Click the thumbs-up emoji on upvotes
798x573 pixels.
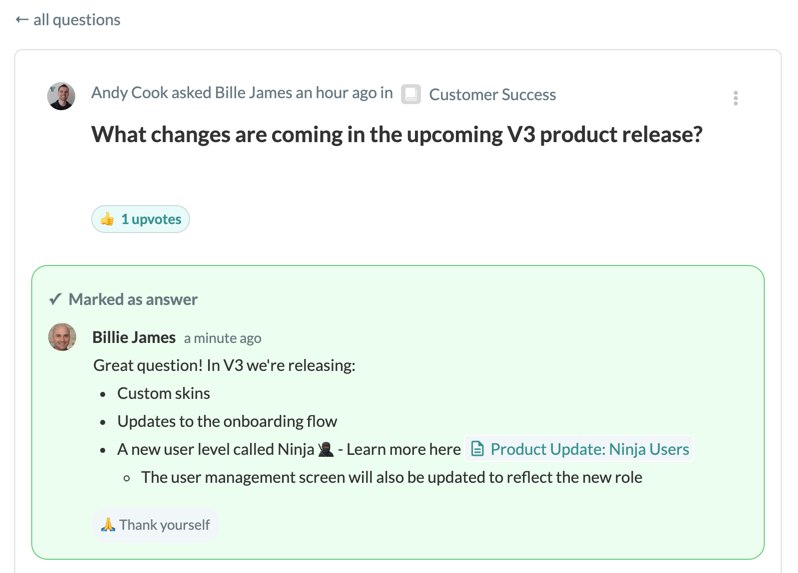point(107,219)
